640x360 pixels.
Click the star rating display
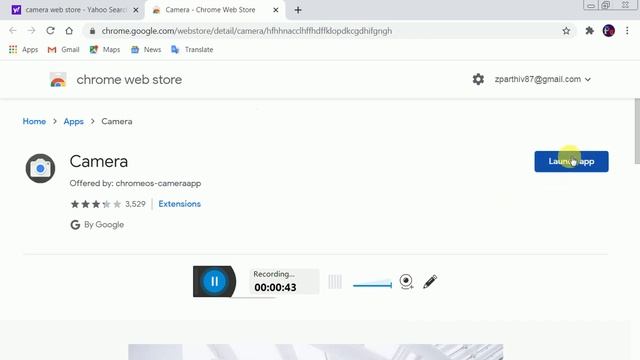point(96,204)
